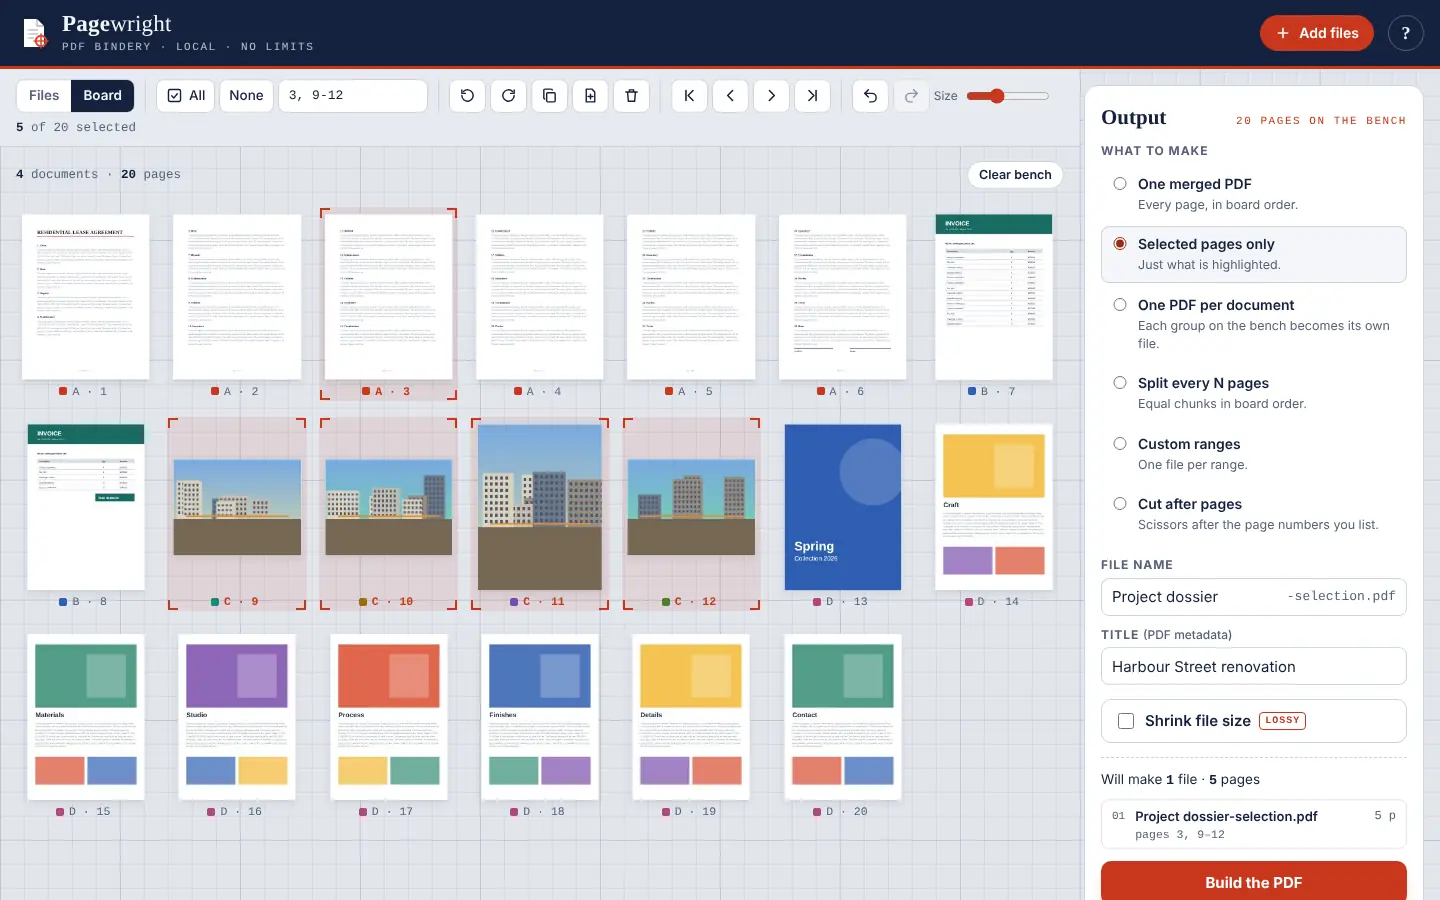Move selection to the very start
The height and width of the screenshot is (900, 1440).
(689, 96)
